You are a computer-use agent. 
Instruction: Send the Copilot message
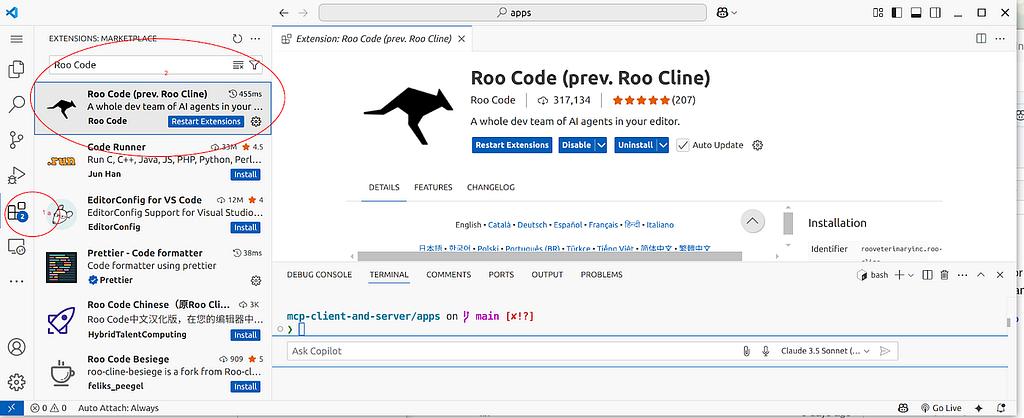[x=885, y=351]
